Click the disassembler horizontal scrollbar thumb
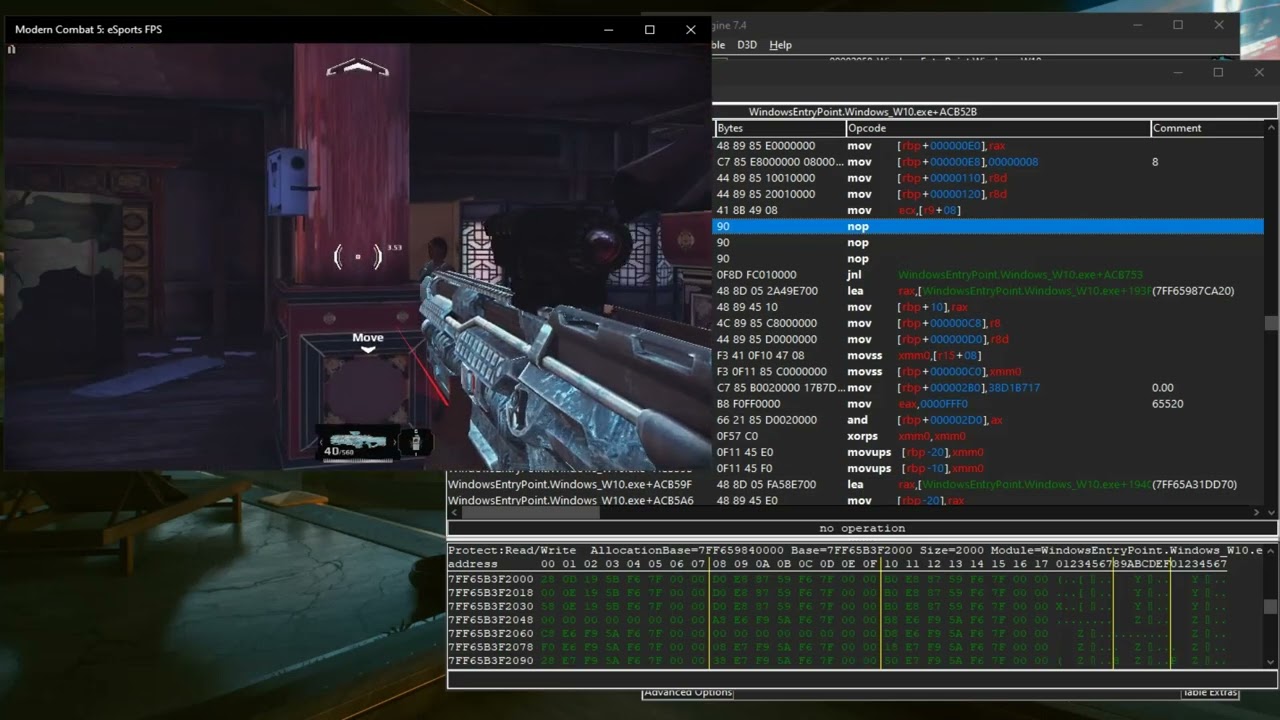 [x=530, y=512]
